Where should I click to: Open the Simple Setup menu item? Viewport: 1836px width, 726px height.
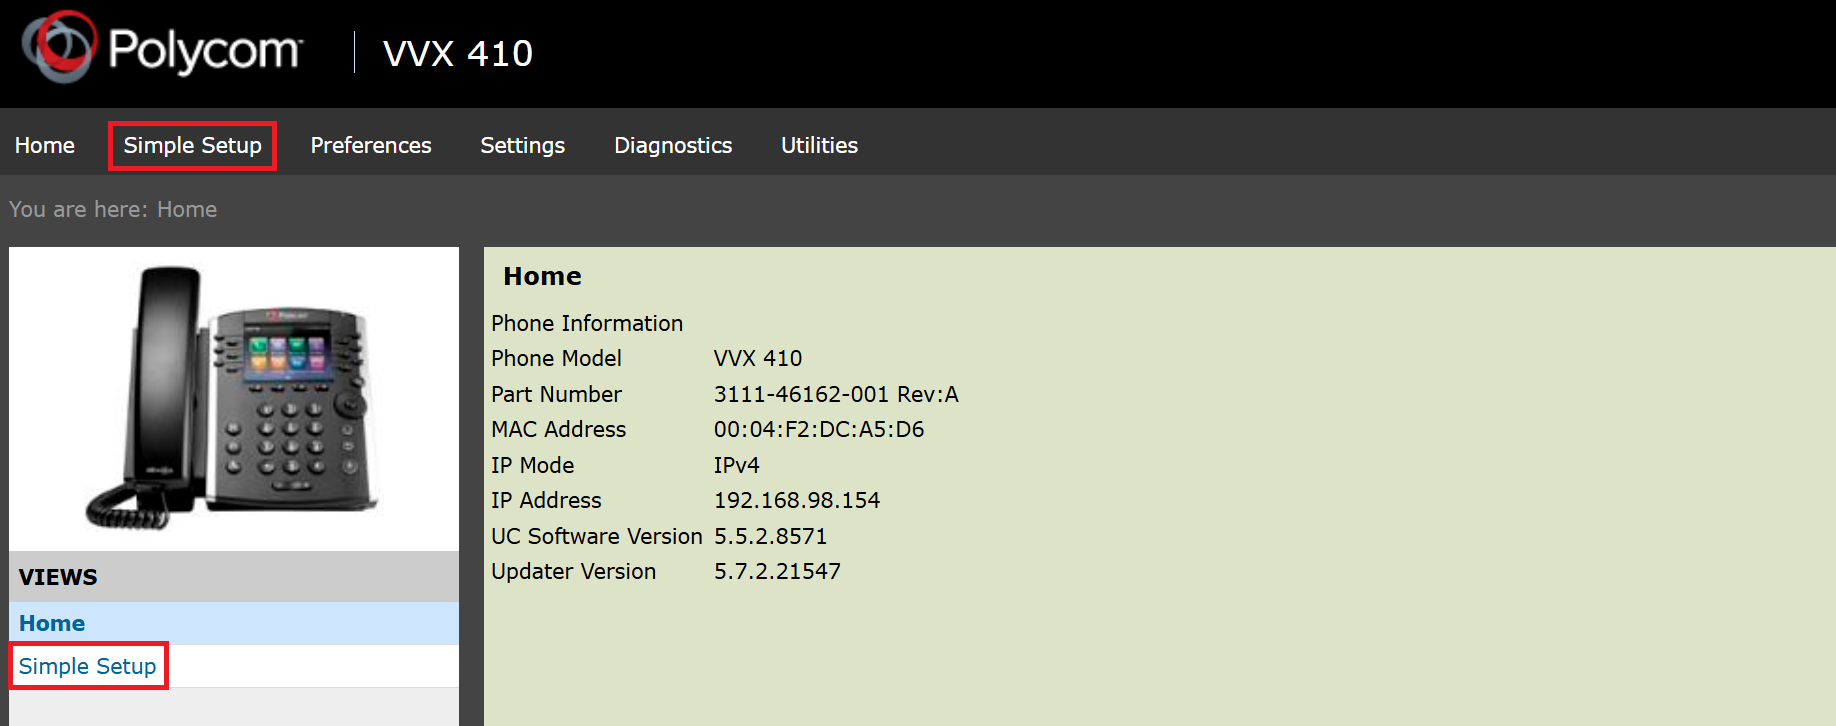[192, 146]
